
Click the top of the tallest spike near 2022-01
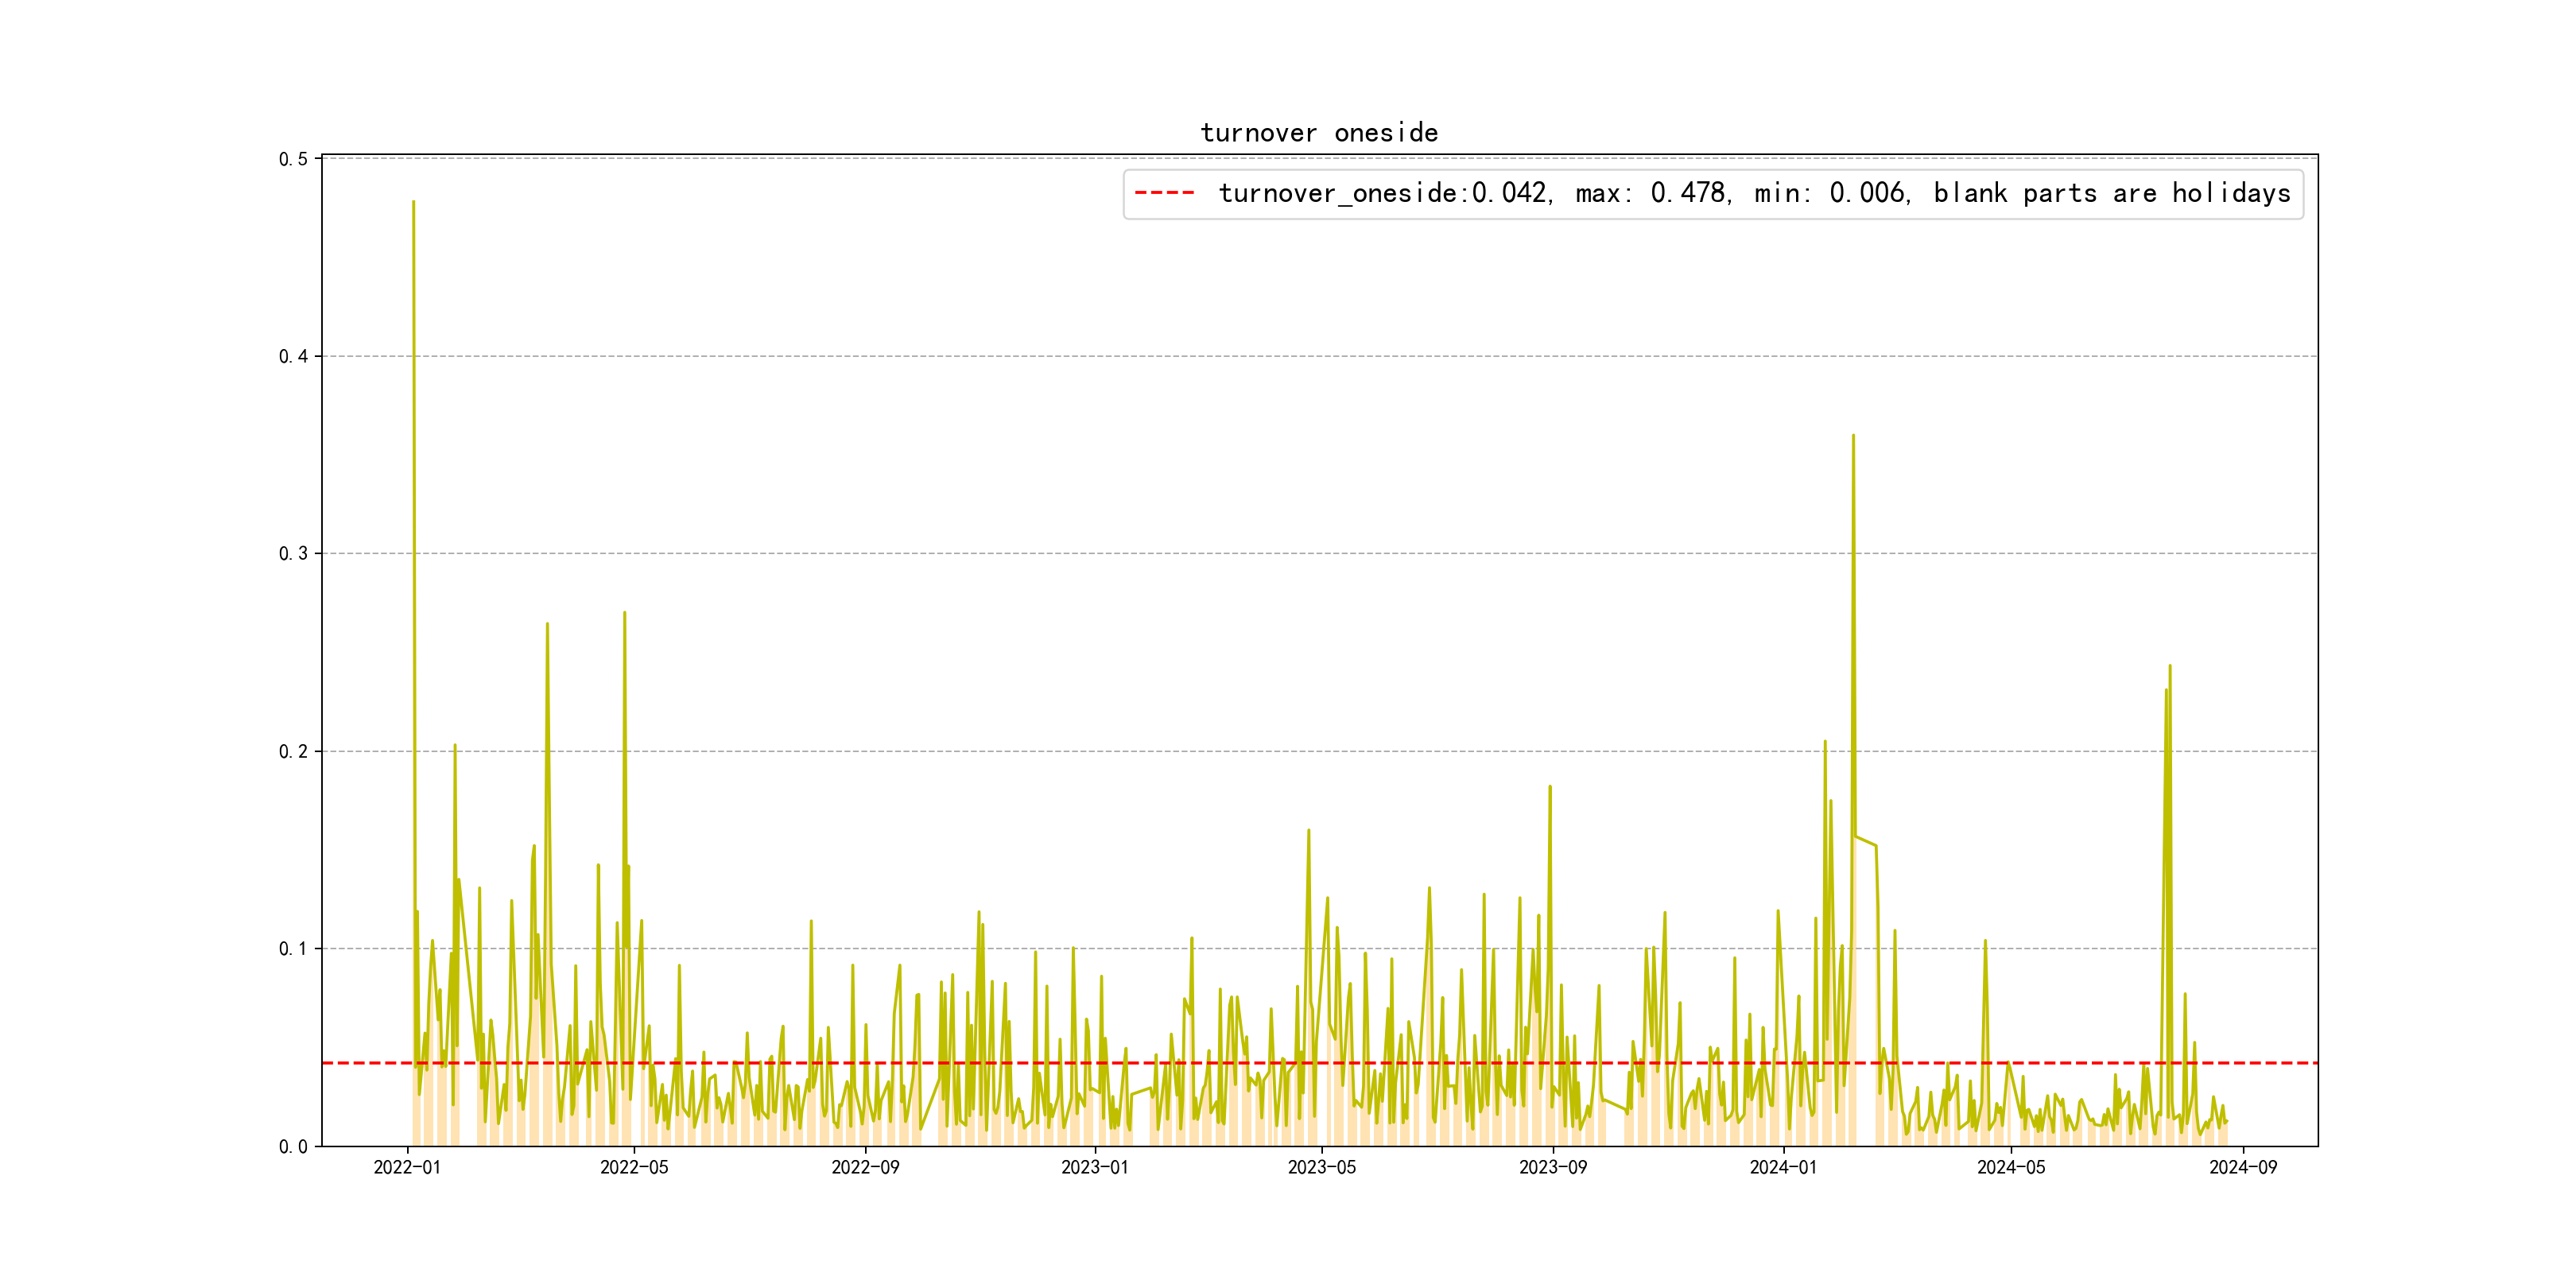tap(413, 203)
